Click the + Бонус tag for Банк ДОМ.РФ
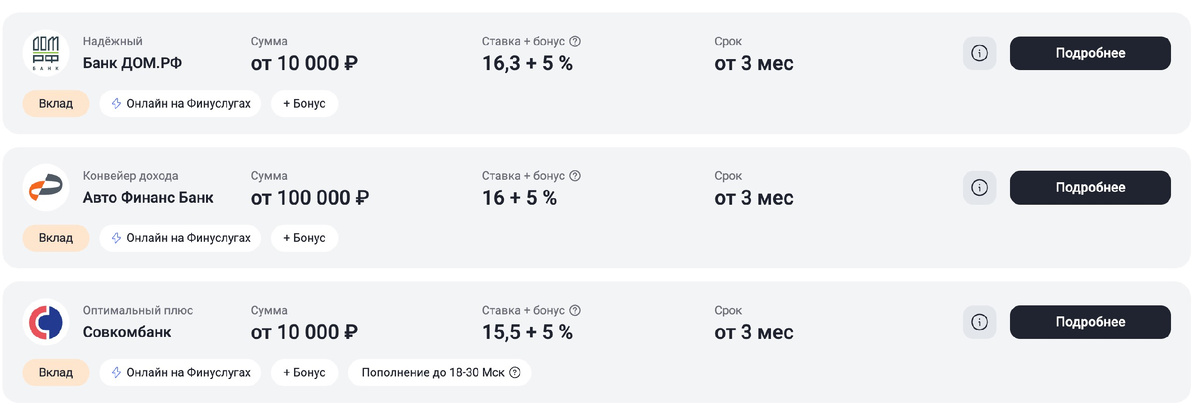The height and width of the screenshot is (410, 1200). [304, 104]
